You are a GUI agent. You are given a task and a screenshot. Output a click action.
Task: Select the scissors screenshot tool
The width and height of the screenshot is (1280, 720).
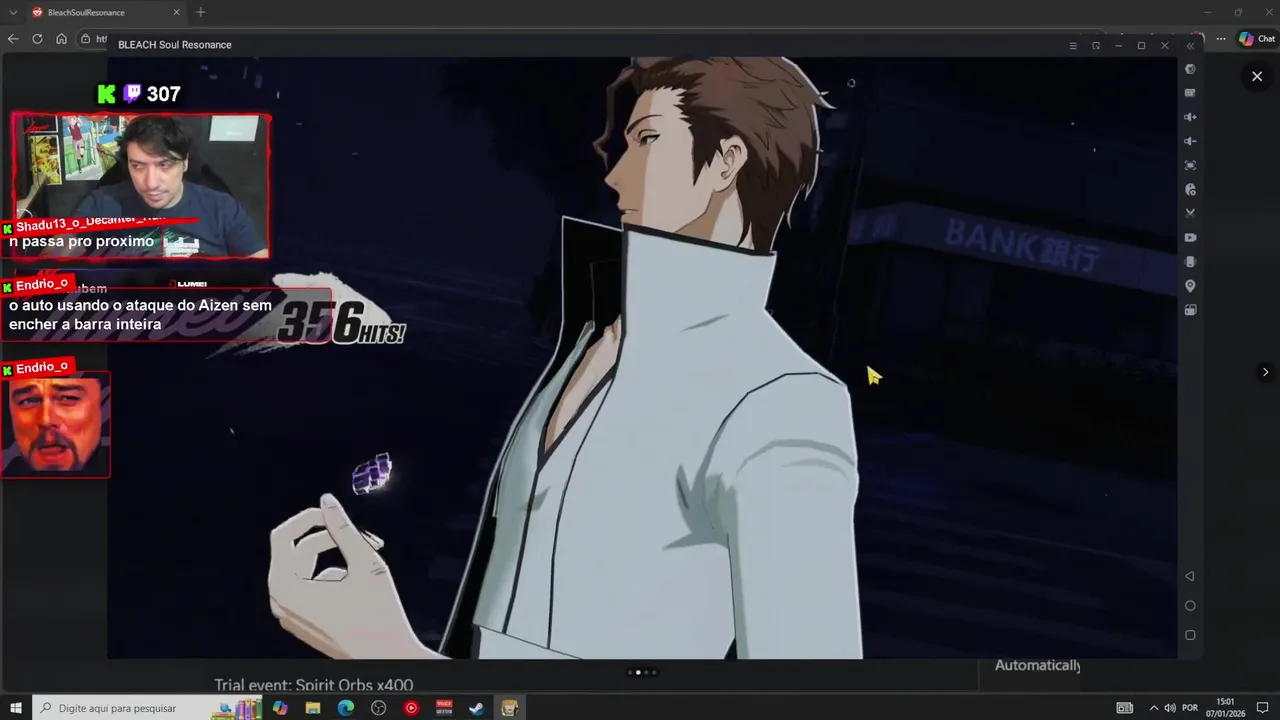1190,213
